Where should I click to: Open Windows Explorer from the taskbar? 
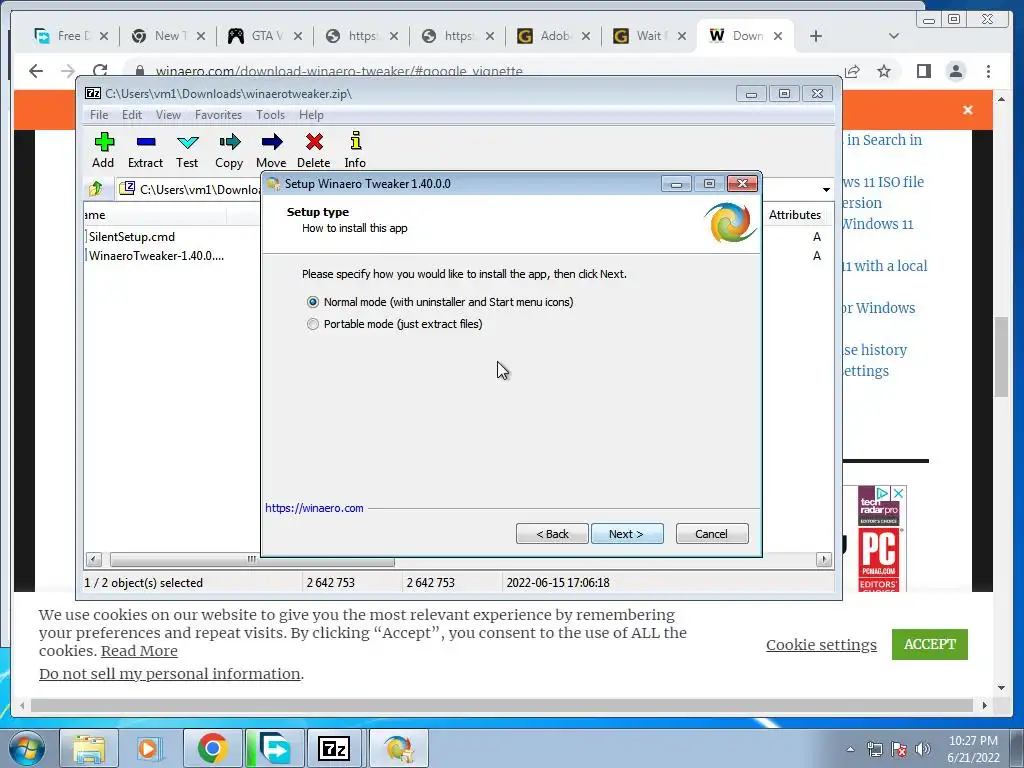(89, 748)
